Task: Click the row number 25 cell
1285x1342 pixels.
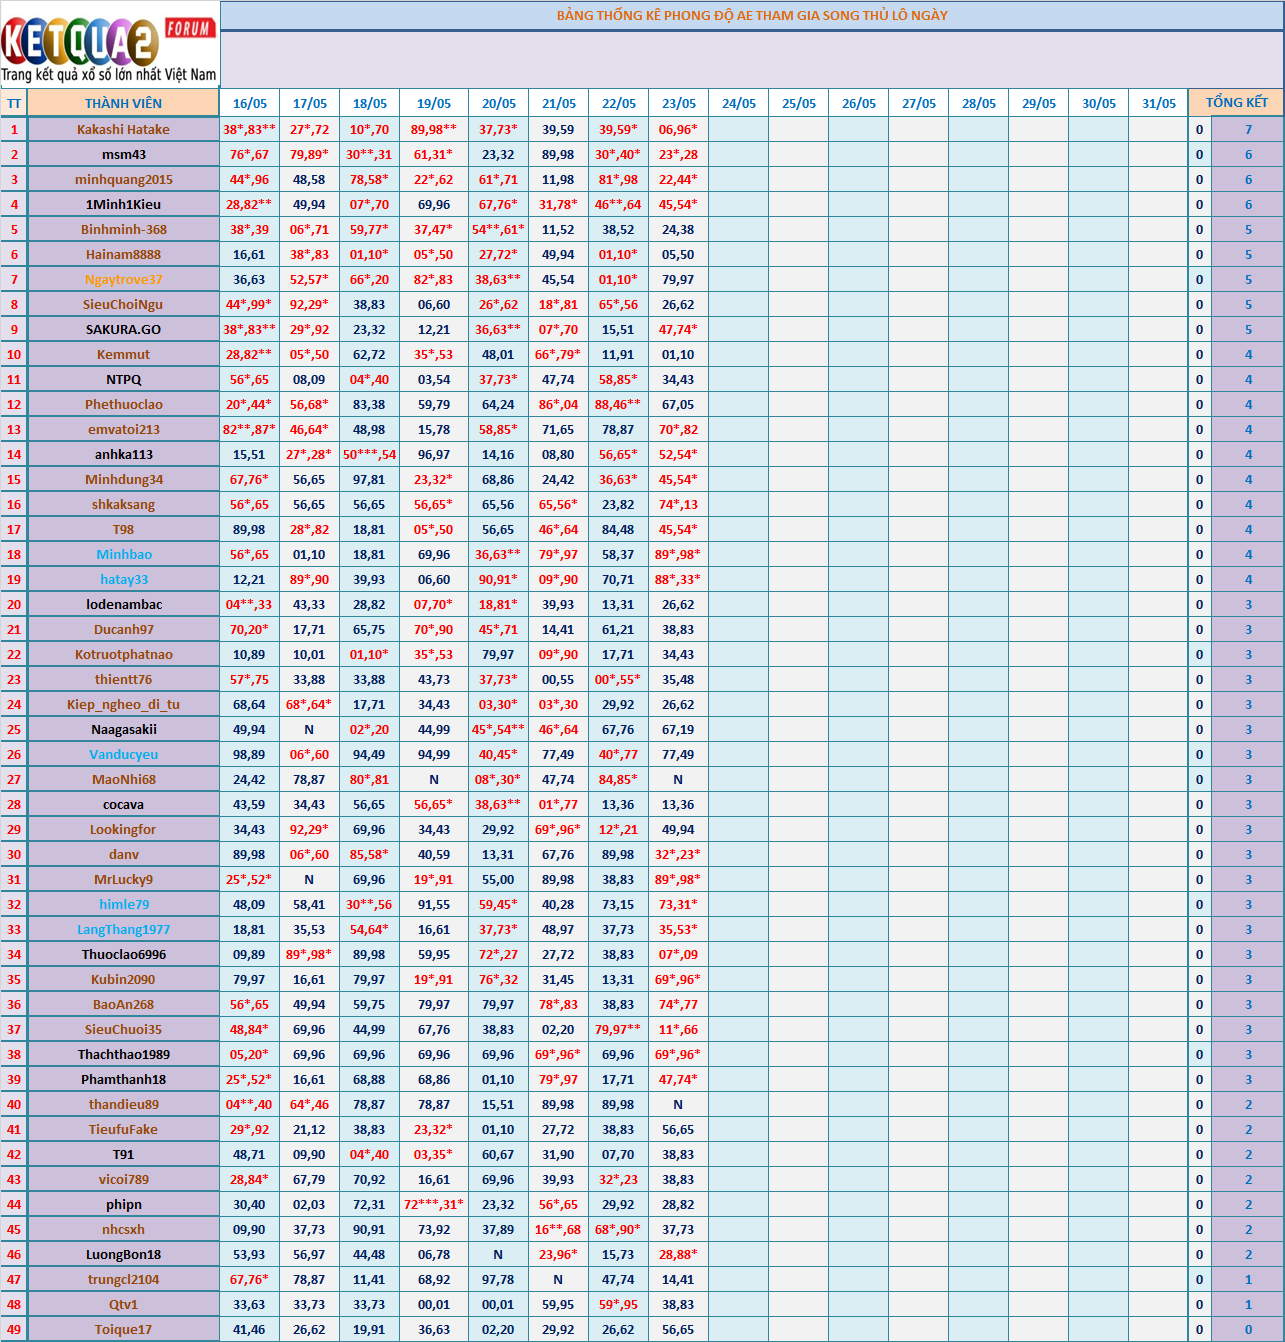Action: [14, 729]
